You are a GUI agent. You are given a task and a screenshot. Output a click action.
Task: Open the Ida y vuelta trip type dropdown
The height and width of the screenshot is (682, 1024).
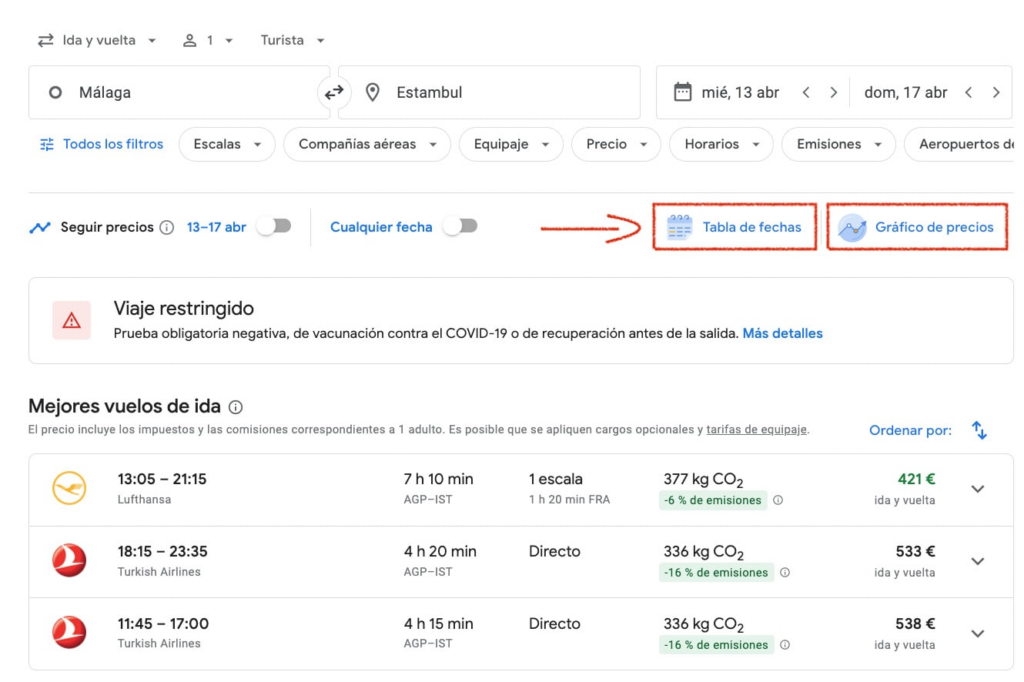click(97, 41)
